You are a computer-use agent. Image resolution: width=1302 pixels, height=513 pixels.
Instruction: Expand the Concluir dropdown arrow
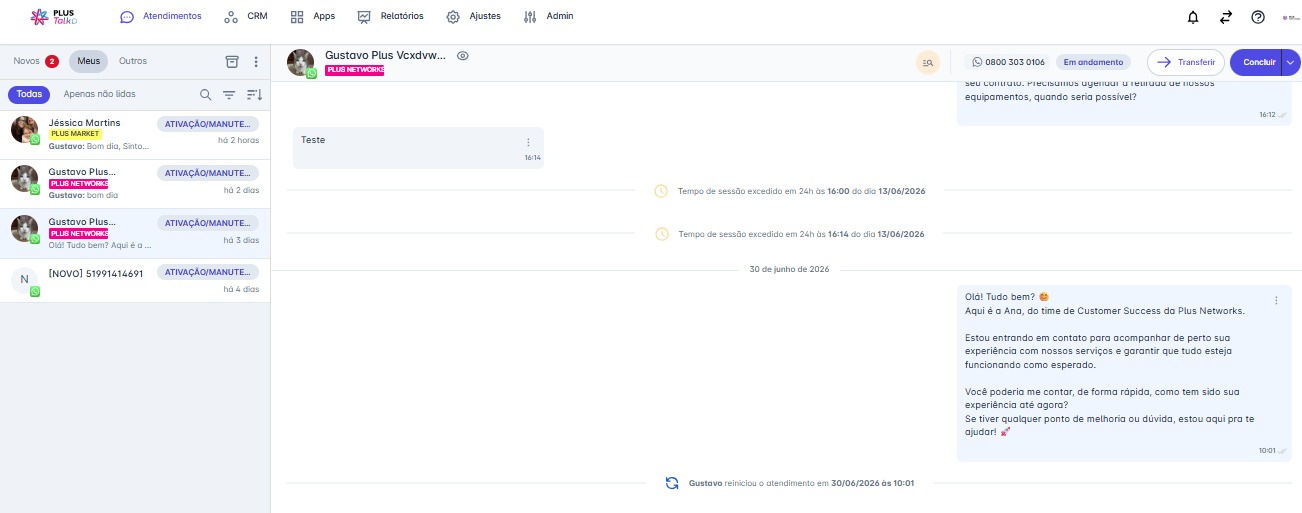coord(1291,62)
